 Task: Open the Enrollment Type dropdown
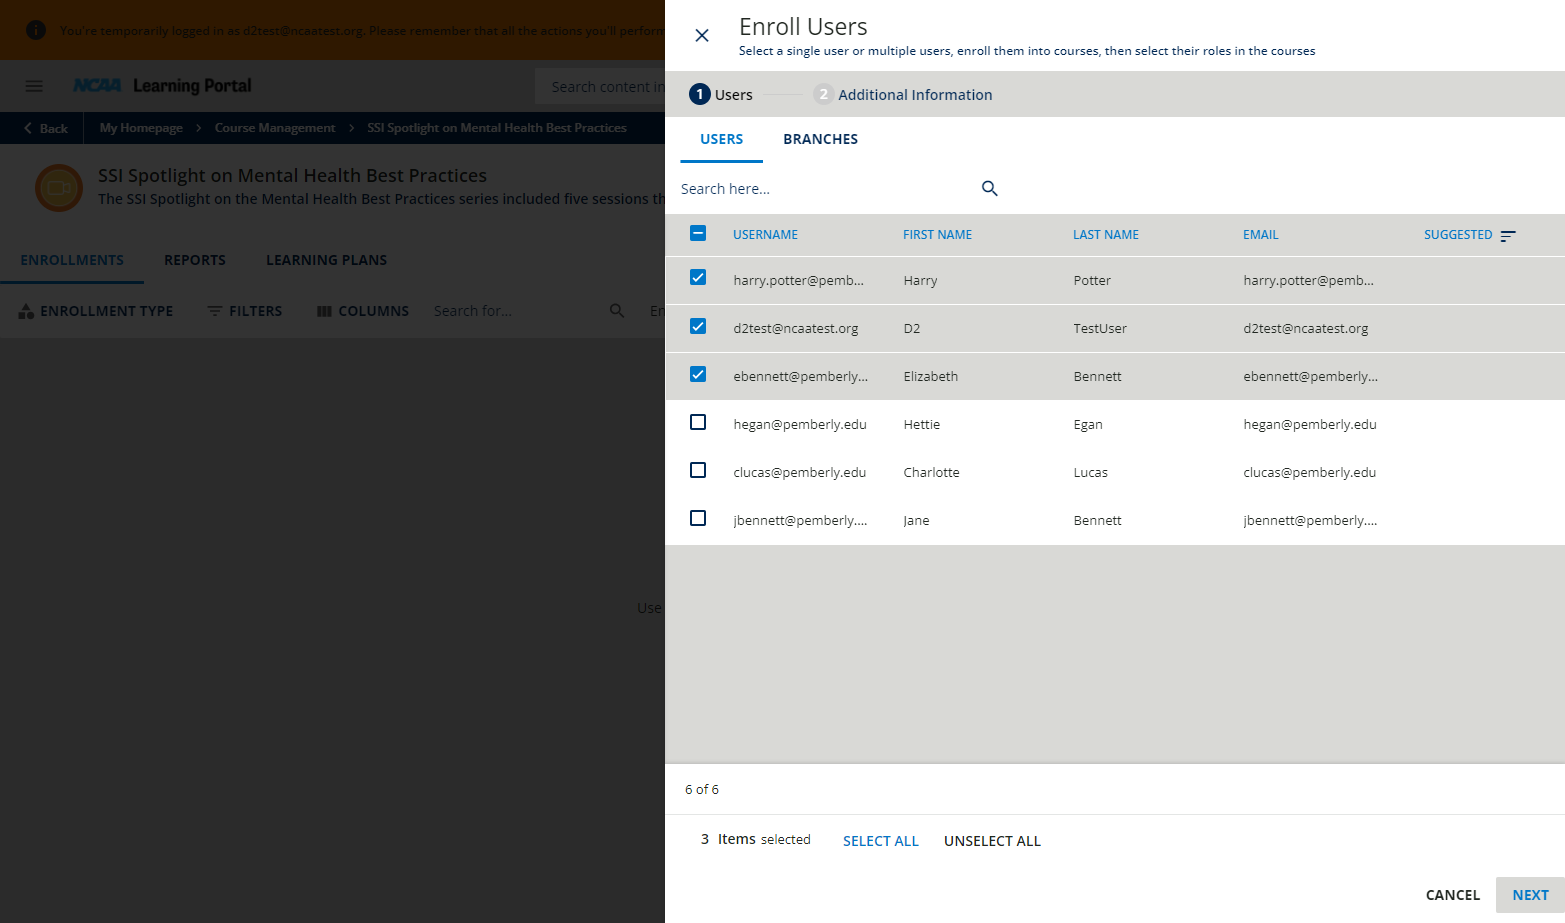click(x=96, y=311)
